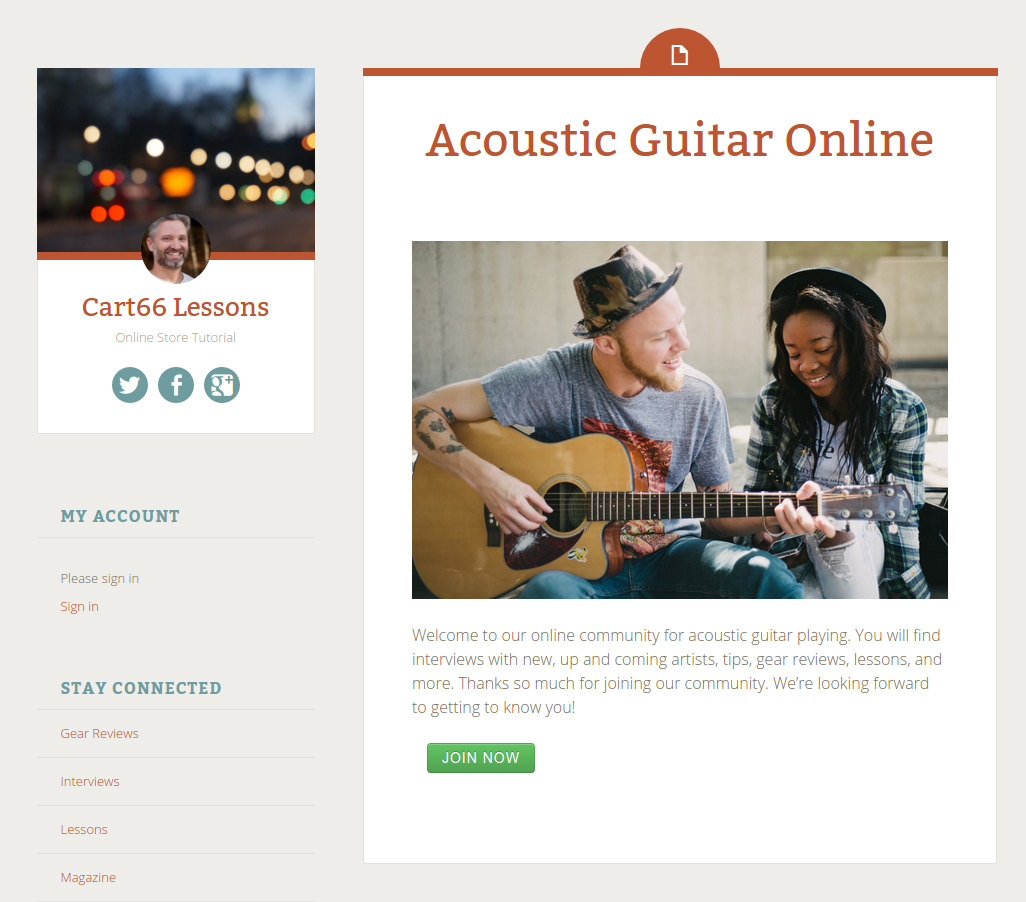1026x902 pixels.
Task: Visit the Magazine link
Action: coord(88,878)
